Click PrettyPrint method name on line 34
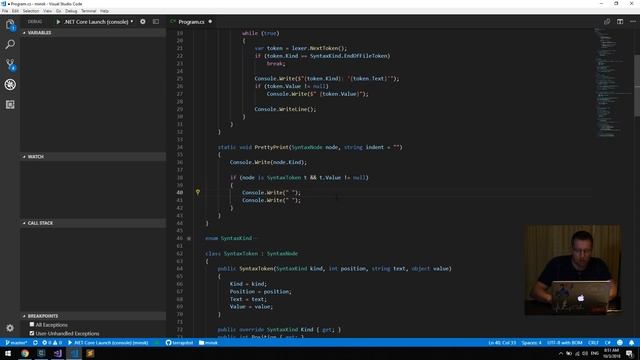The width and height of the screenshot is (640, 360). 271,147
